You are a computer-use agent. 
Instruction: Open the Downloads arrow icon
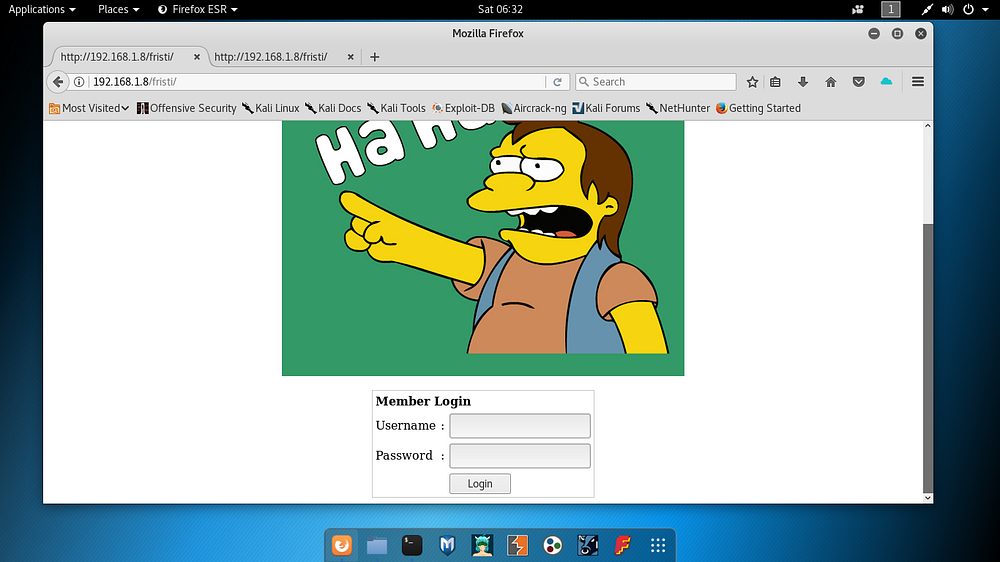[x=803, y=82]
